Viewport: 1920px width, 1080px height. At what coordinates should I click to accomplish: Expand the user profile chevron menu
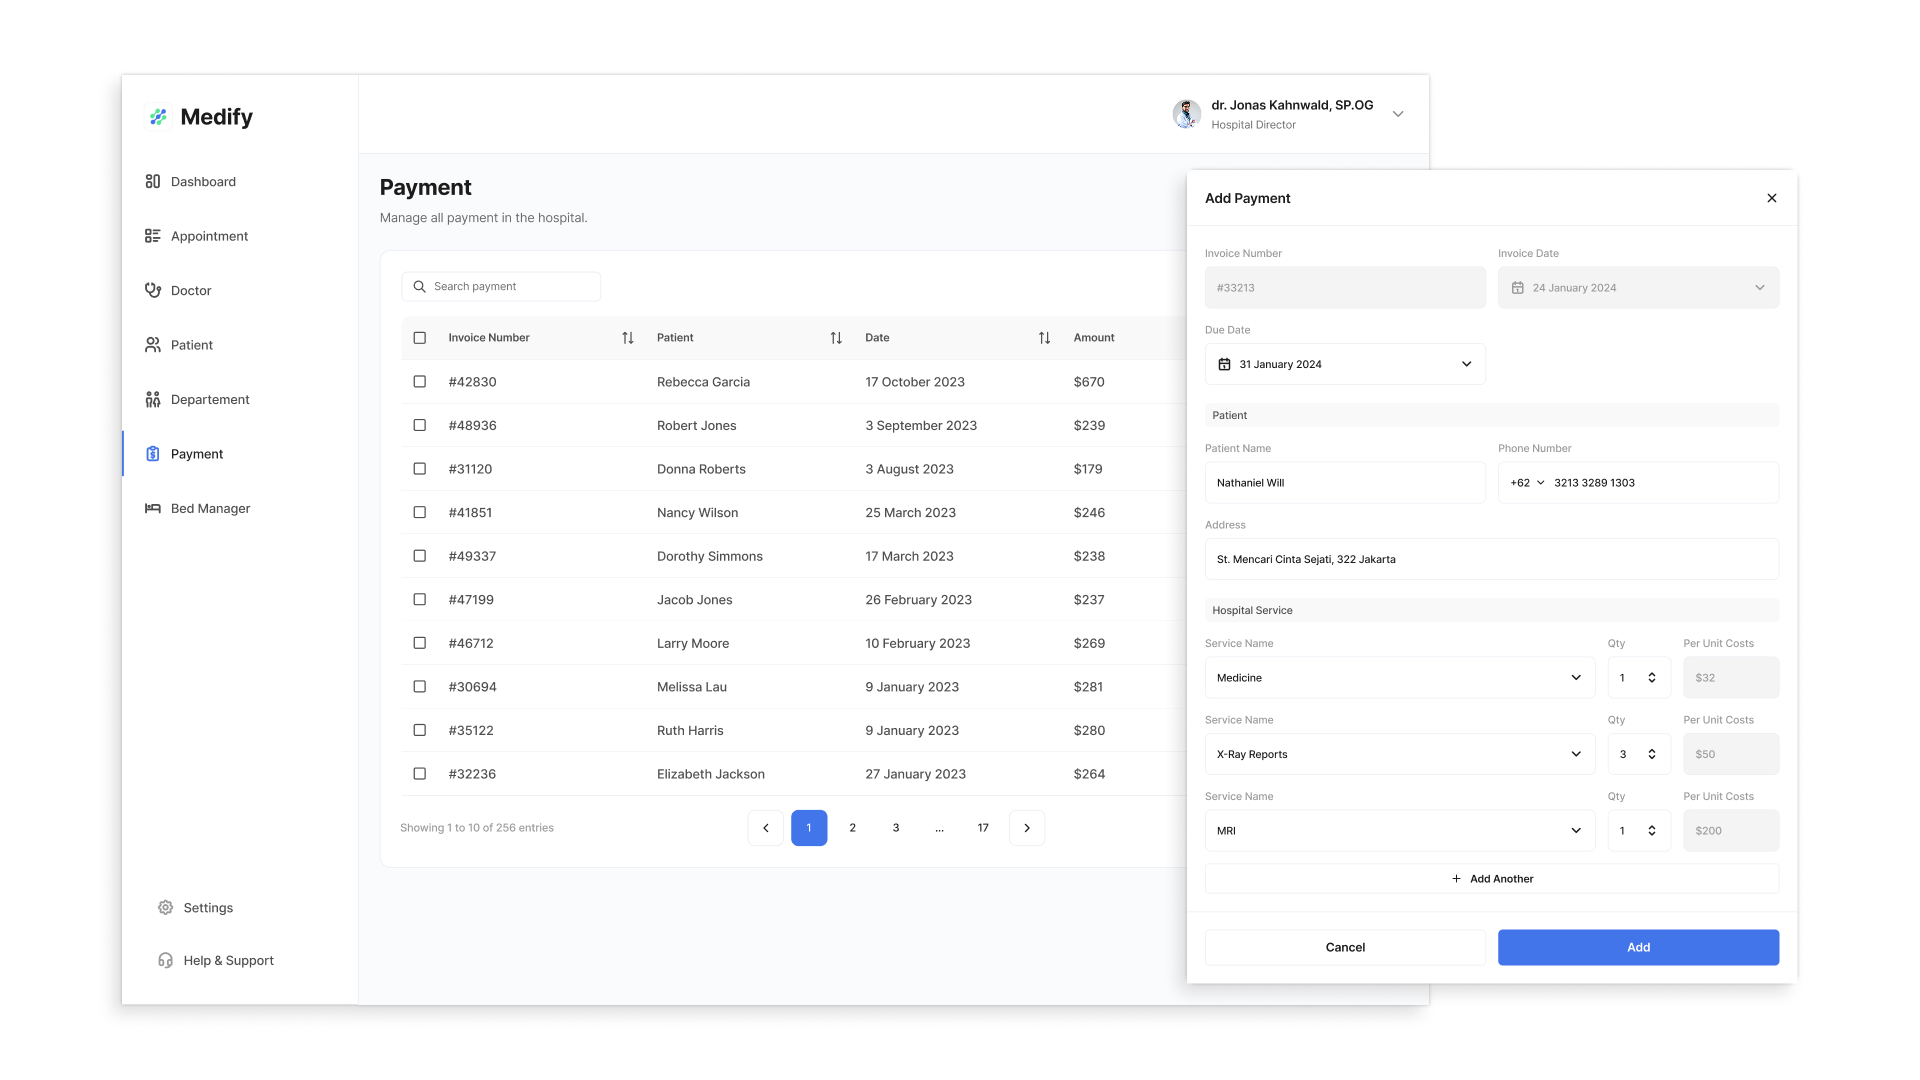(x=1398, y=114)
